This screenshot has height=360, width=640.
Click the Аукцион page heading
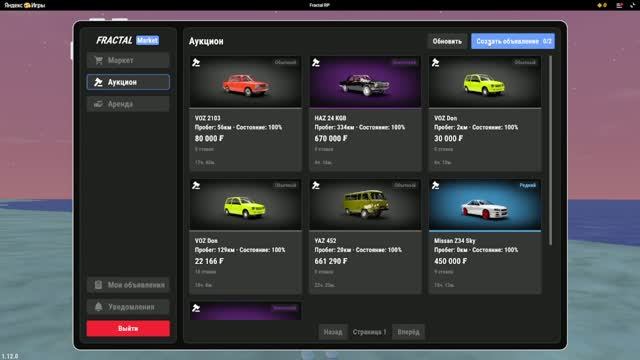tap(206, 41)
